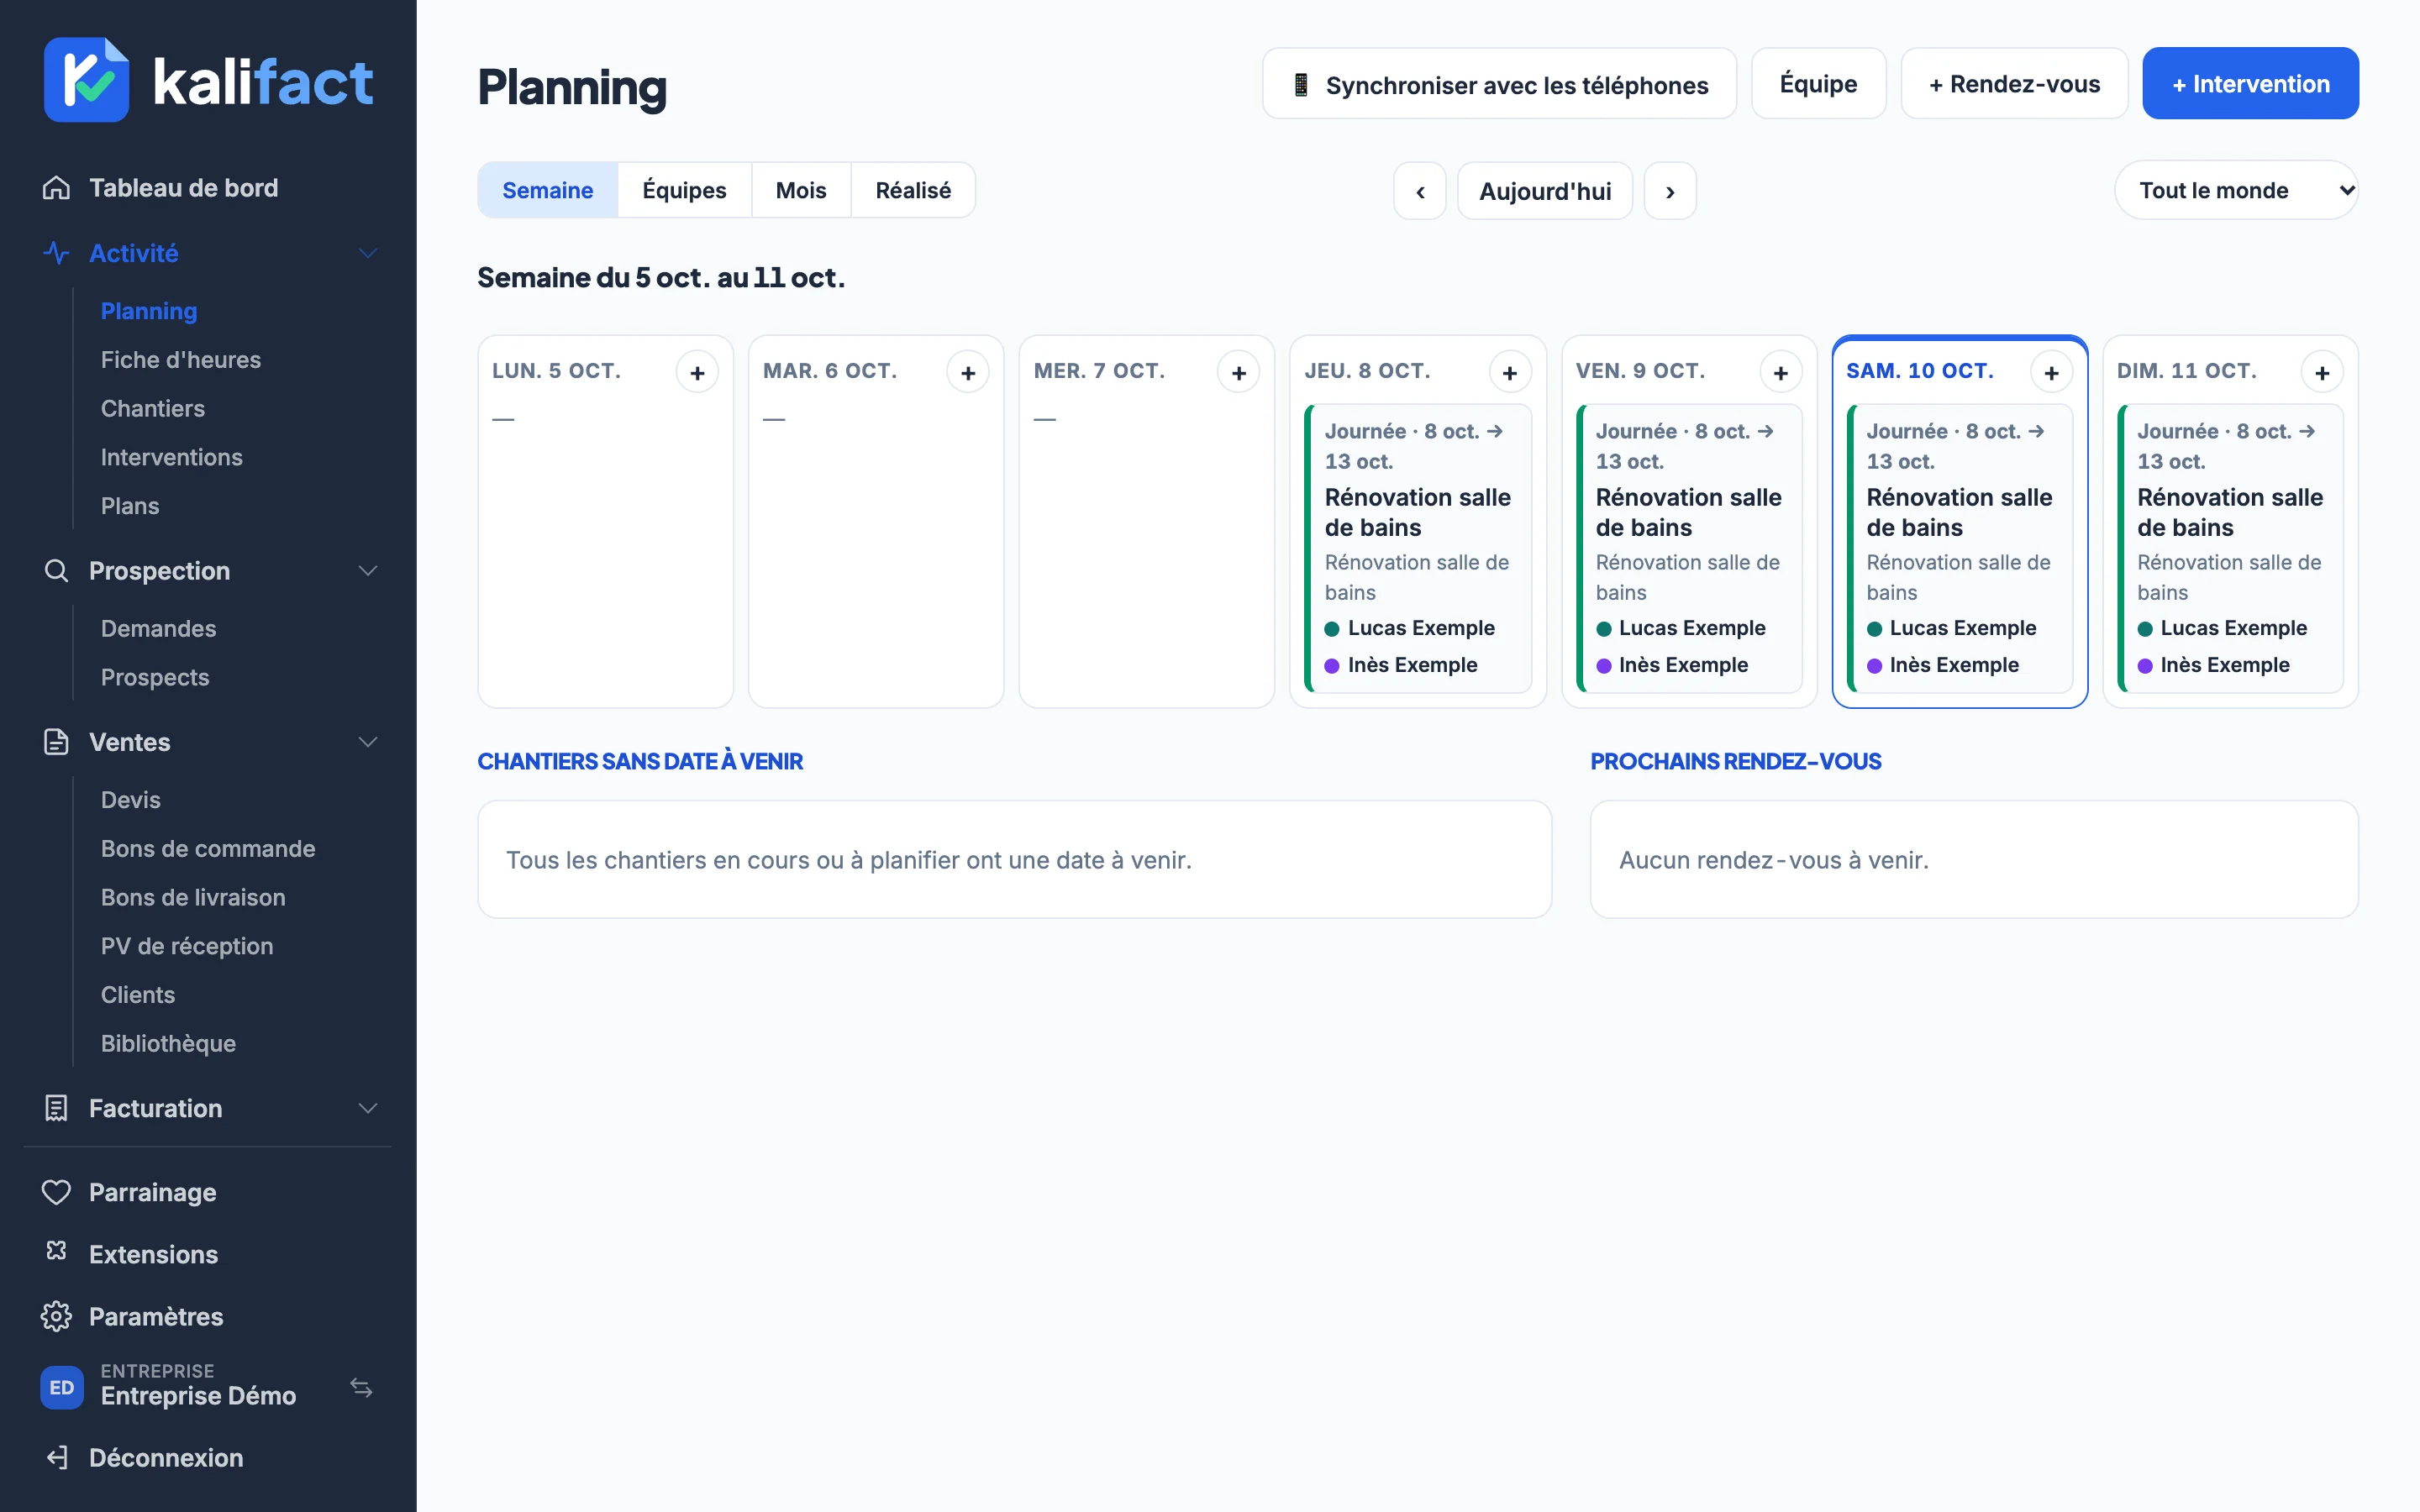
Task: Jump to Aujourd'hui
Action: (x=1545, y=191)
